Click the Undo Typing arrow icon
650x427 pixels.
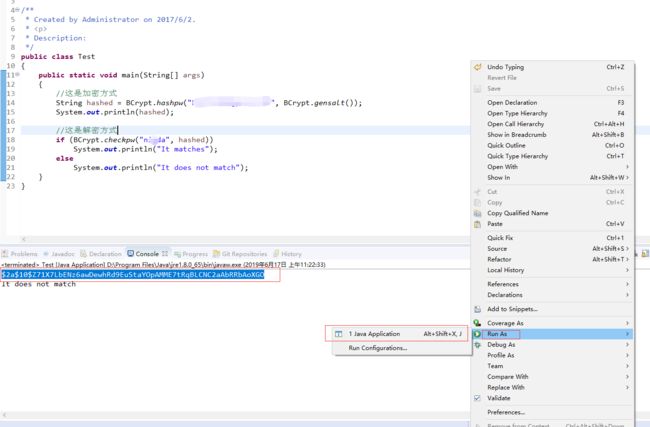click(x=478, y=67)
